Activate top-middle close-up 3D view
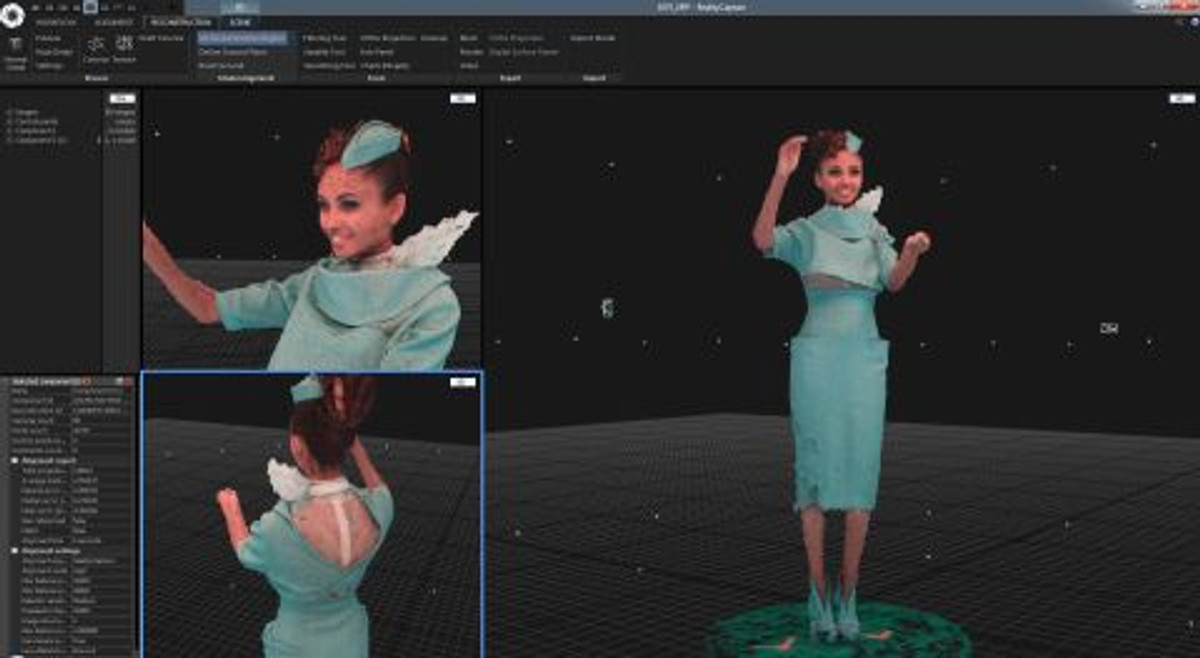 (x=312, y=229)
